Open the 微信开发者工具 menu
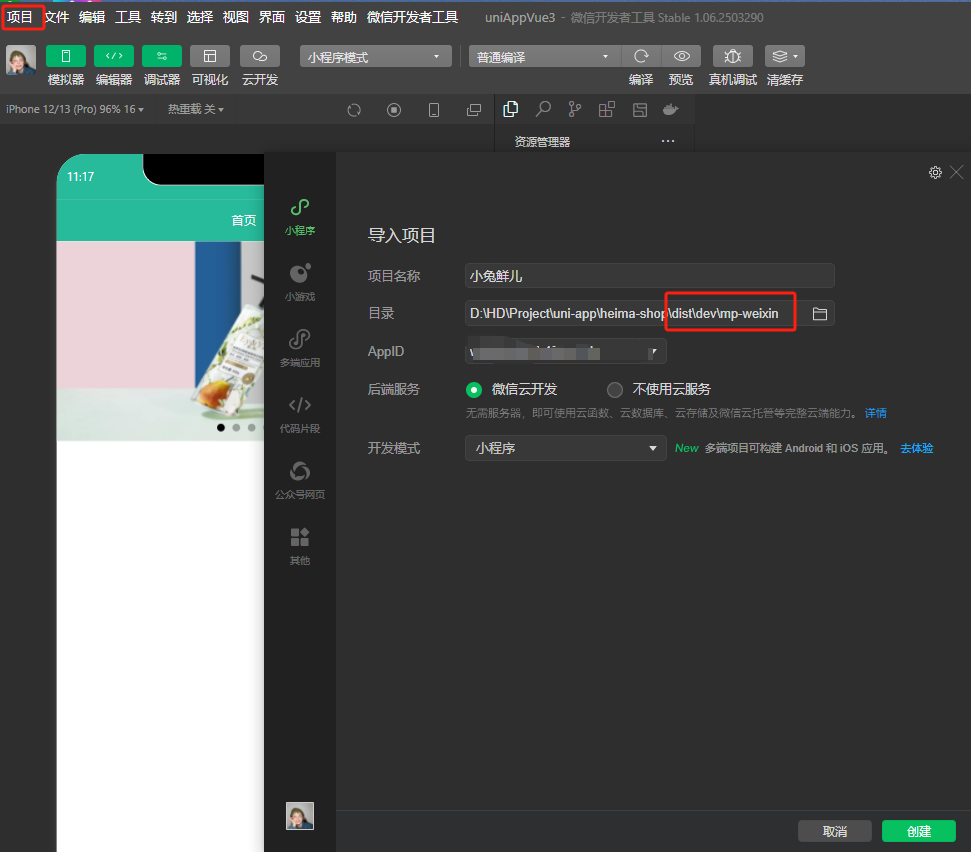Image resolution: width=971 pixels, height=852 pixels. point(412,17)
